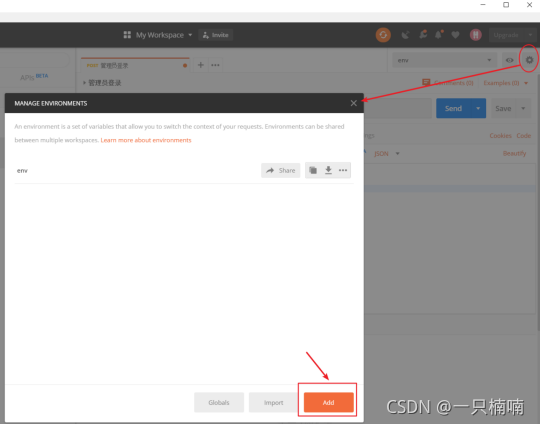The height and width of the screenshot is (425, 540).
Task: Toggle the environment quick look eye
Action: click(509, 60)
